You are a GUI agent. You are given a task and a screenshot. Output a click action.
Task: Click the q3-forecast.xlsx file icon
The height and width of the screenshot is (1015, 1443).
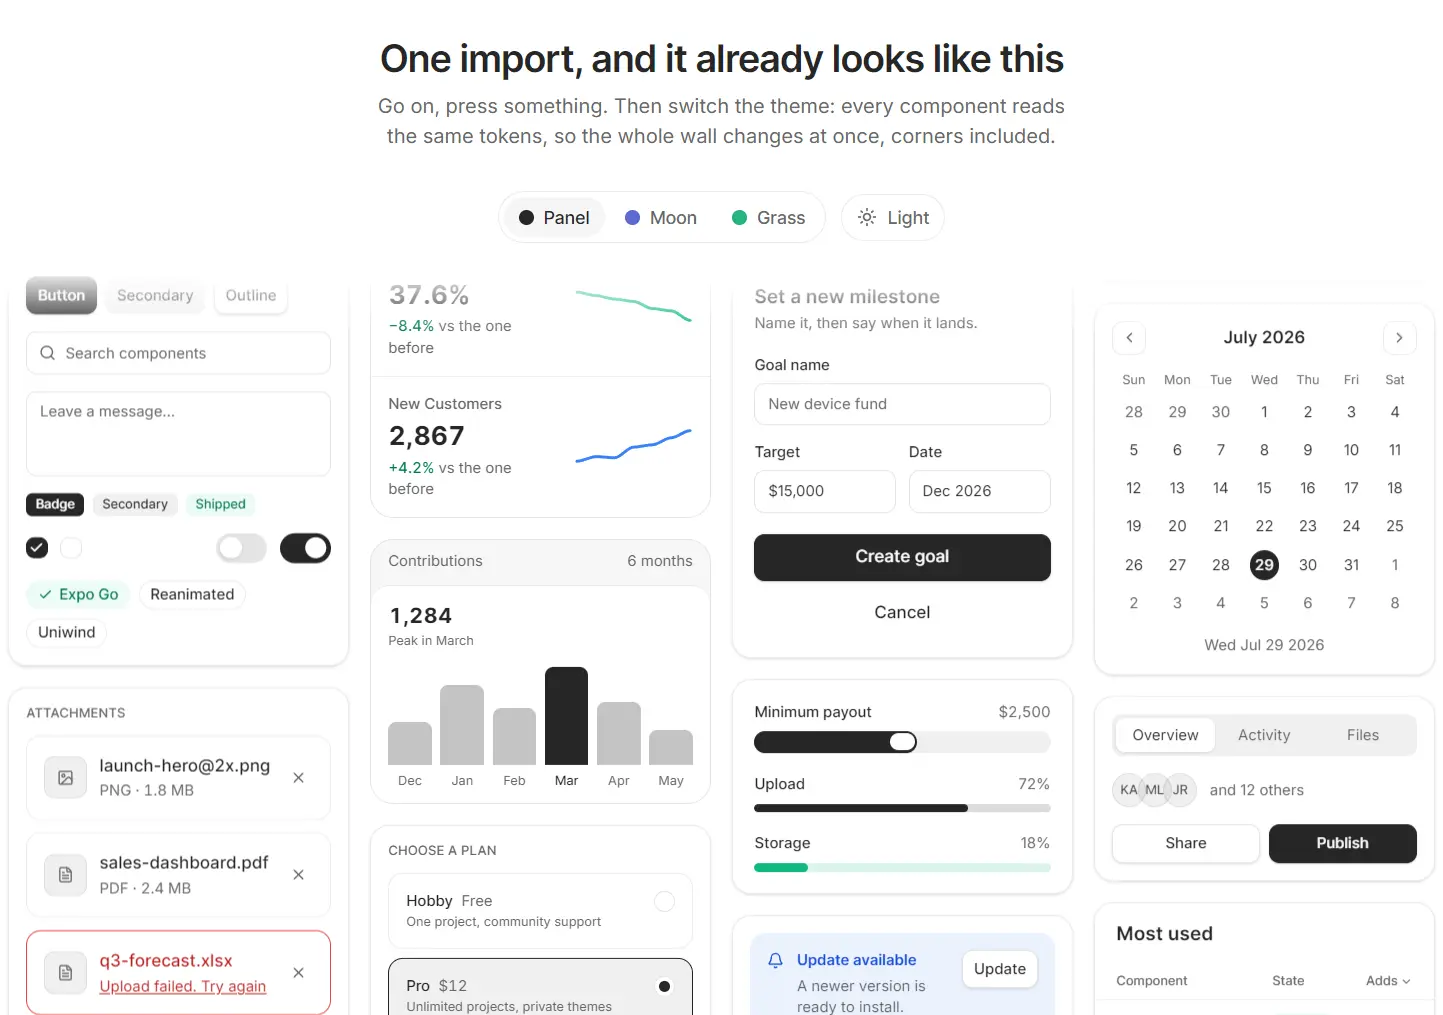pos(66,973)
